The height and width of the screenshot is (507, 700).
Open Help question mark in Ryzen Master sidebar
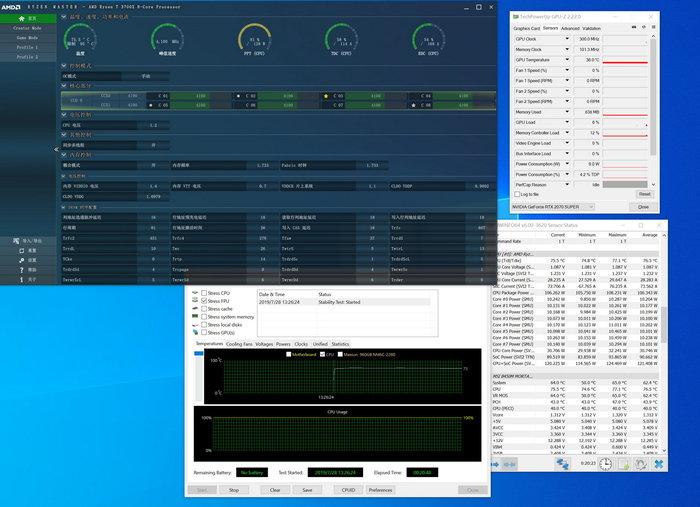coord(21,270)
